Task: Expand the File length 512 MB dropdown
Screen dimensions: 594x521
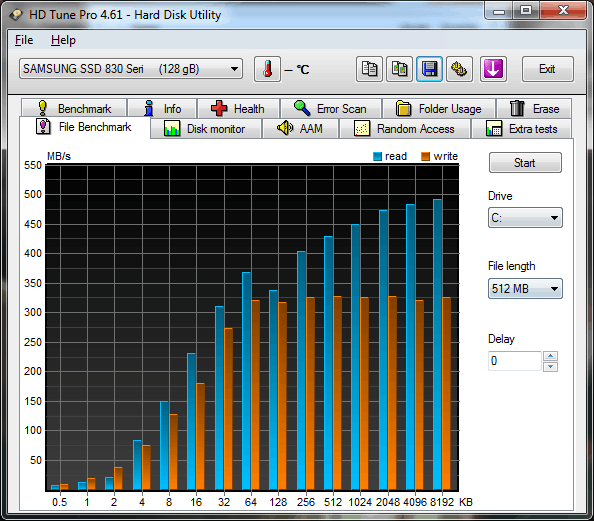Action: [x=525, y=289]
